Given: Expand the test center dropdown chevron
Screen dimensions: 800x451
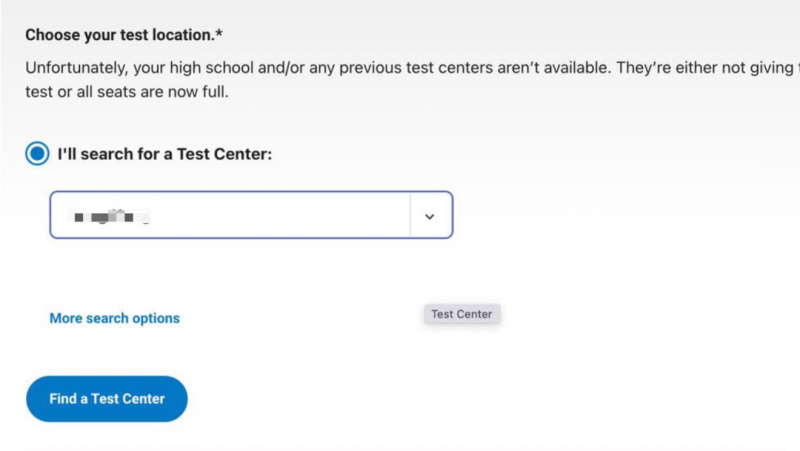Looking at the screenshot, I should pyautogui.click(x=430, y=216).
